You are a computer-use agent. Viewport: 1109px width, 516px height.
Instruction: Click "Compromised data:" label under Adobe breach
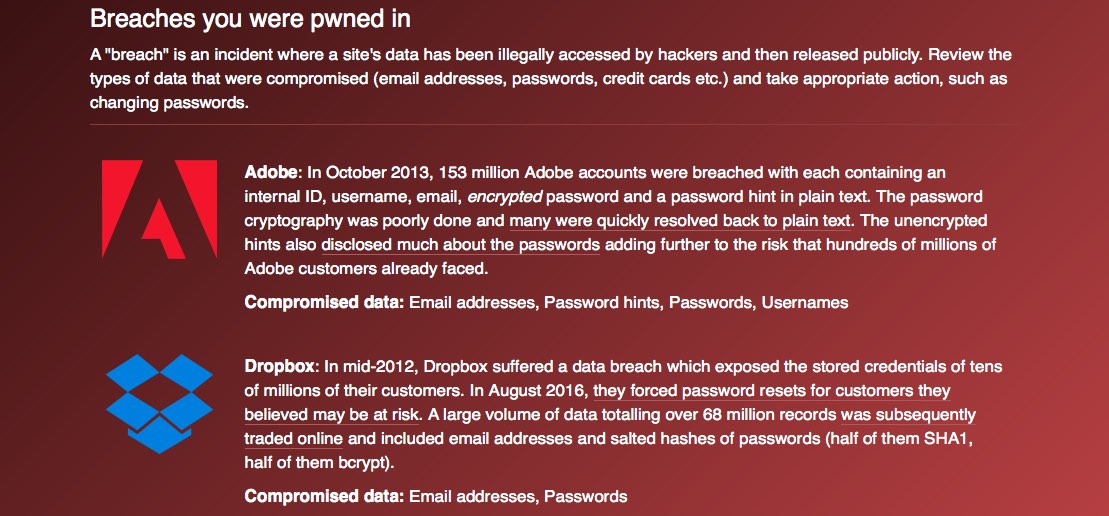click(324, 302)
